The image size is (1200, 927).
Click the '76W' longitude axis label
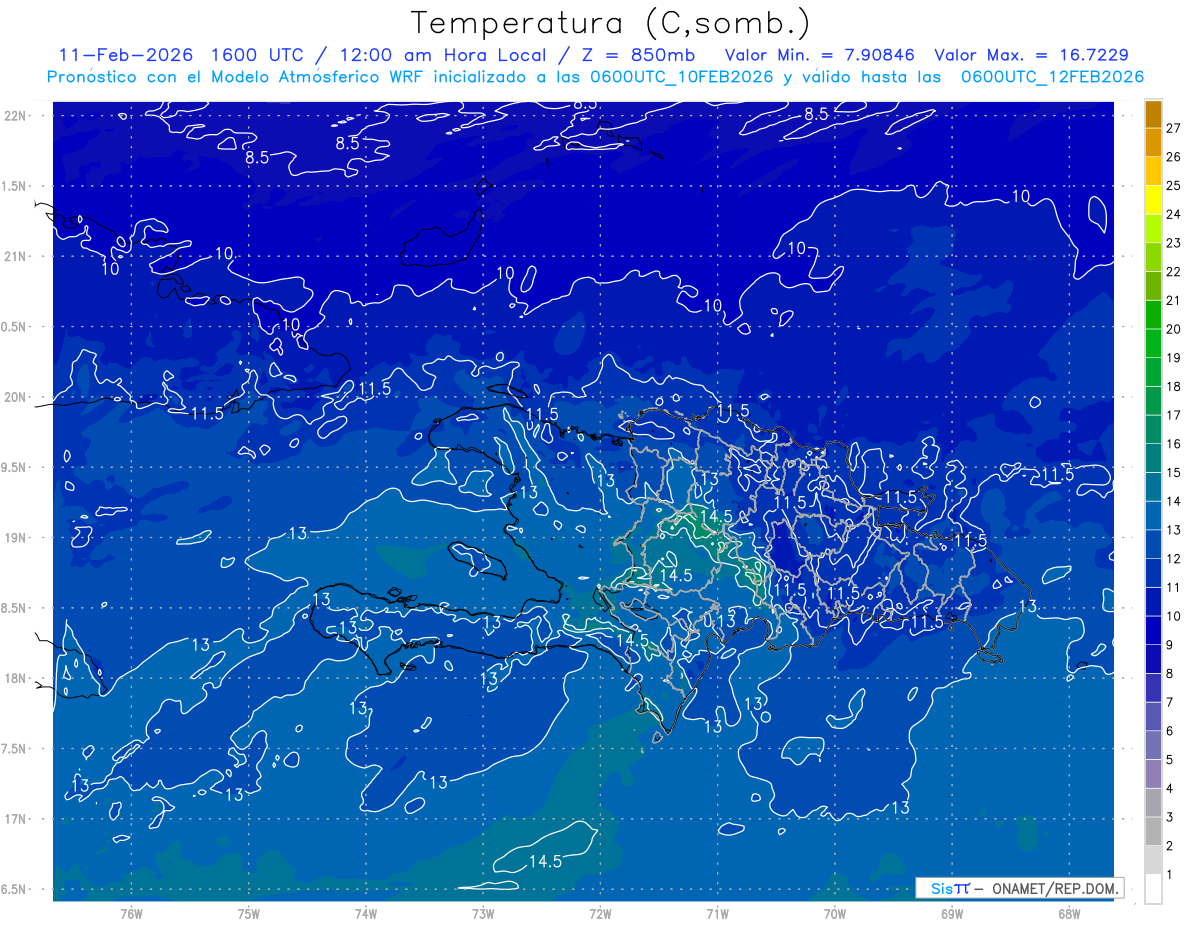131,913
